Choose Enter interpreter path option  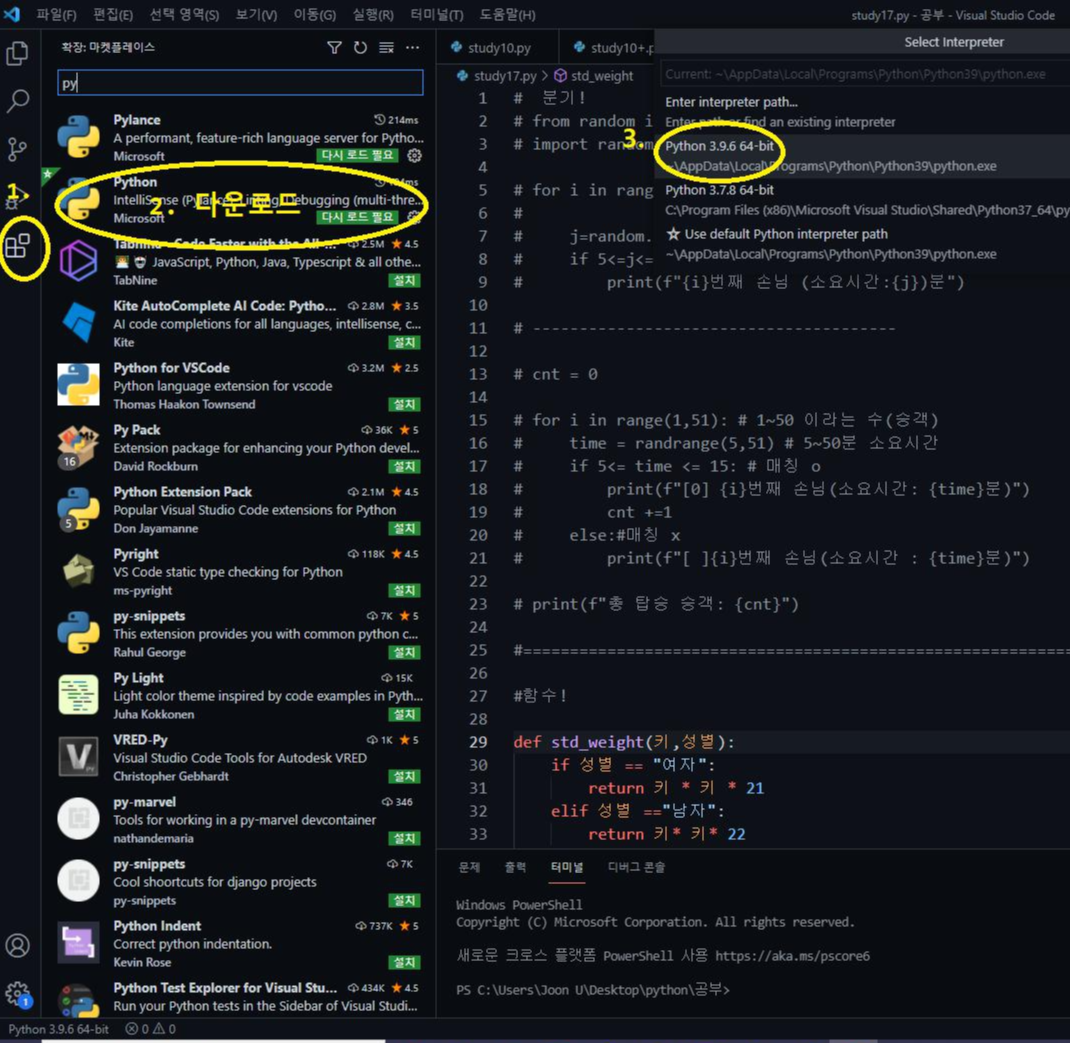(863, 111)
